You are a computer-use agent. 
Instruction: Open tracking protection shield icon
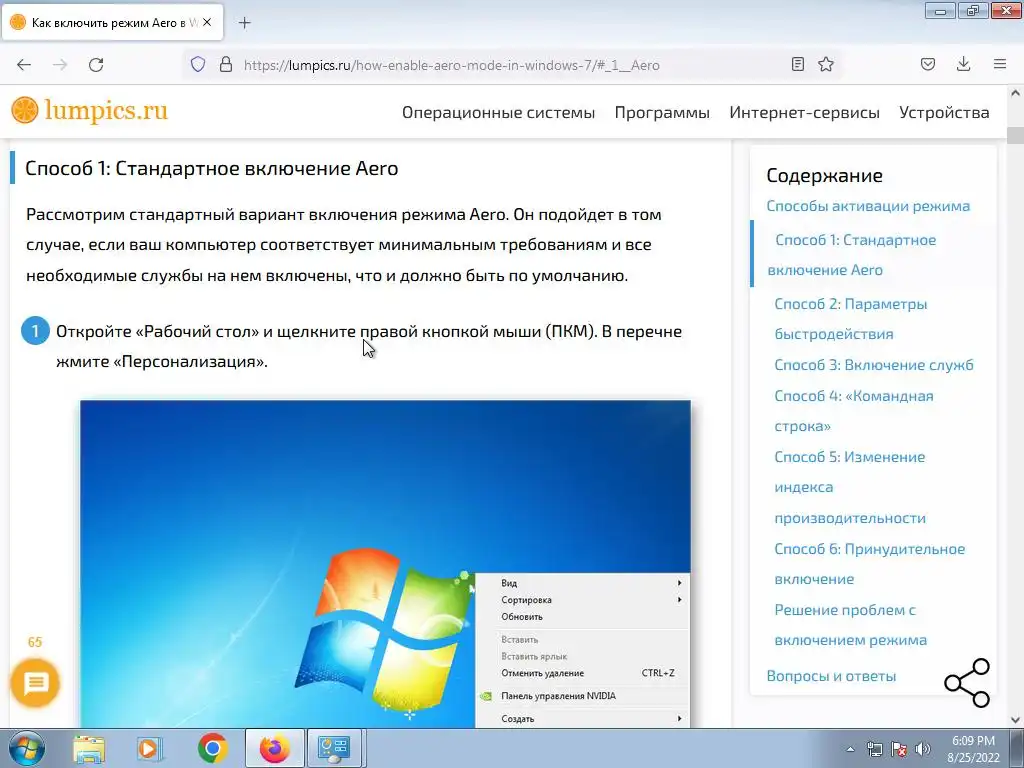198,65
